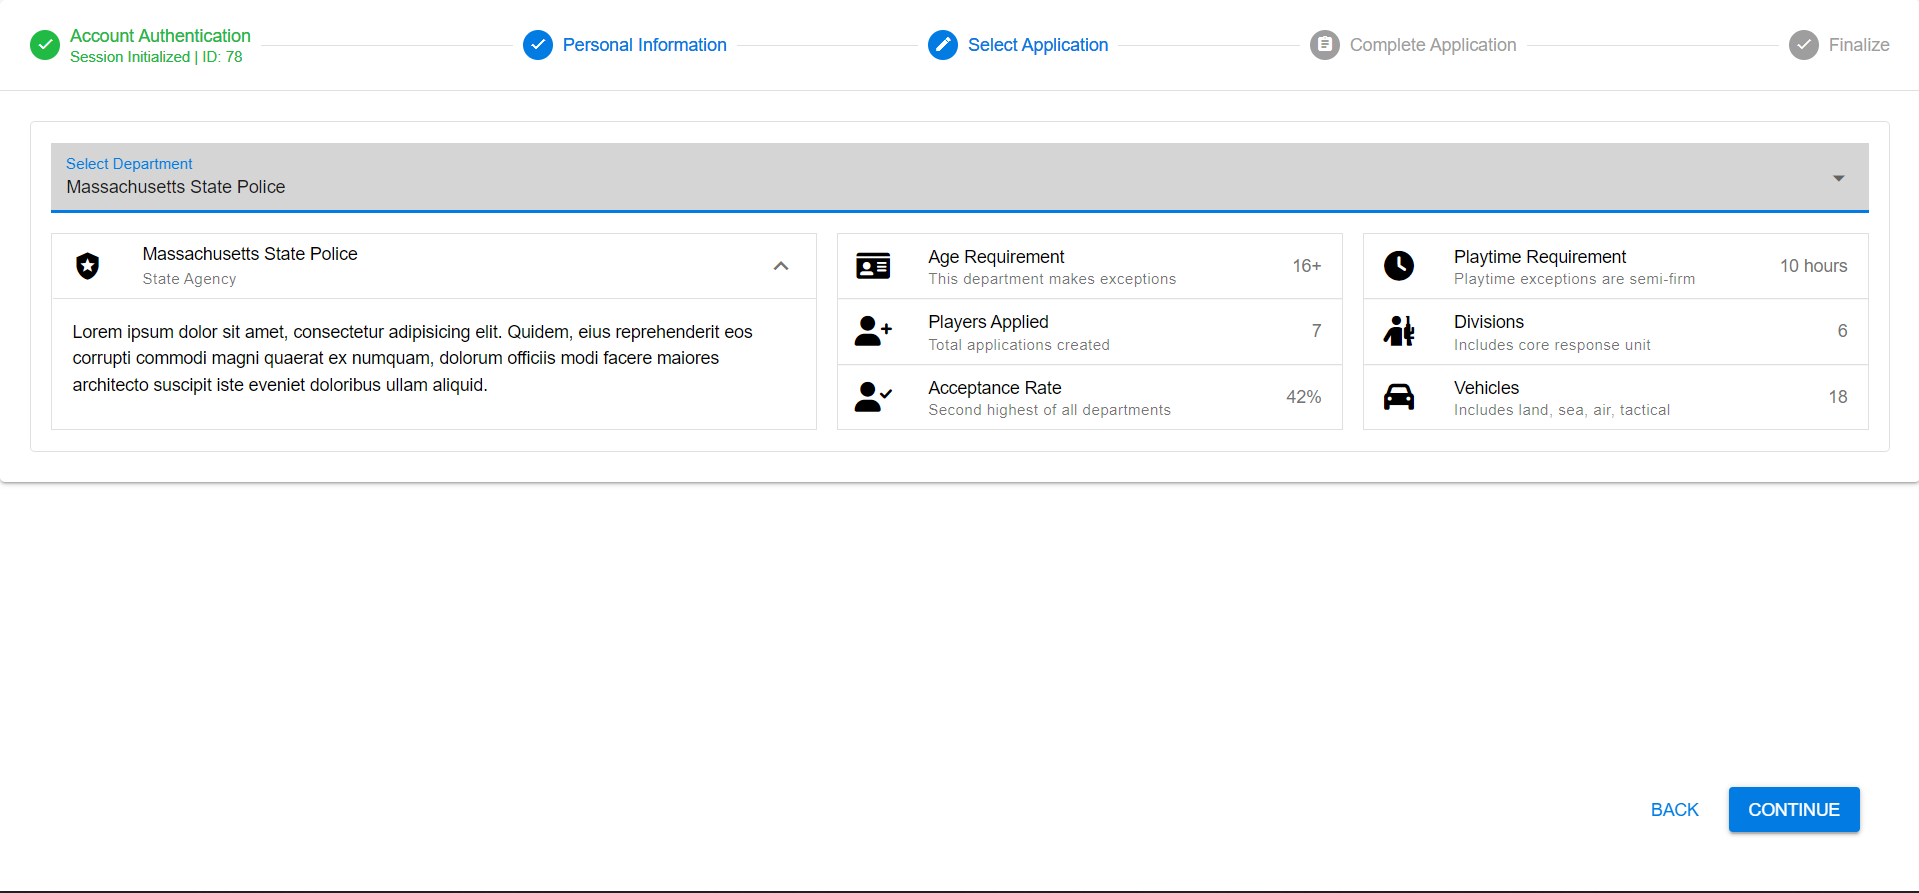Click the Divisions people icon

(x=1399, y=331)
